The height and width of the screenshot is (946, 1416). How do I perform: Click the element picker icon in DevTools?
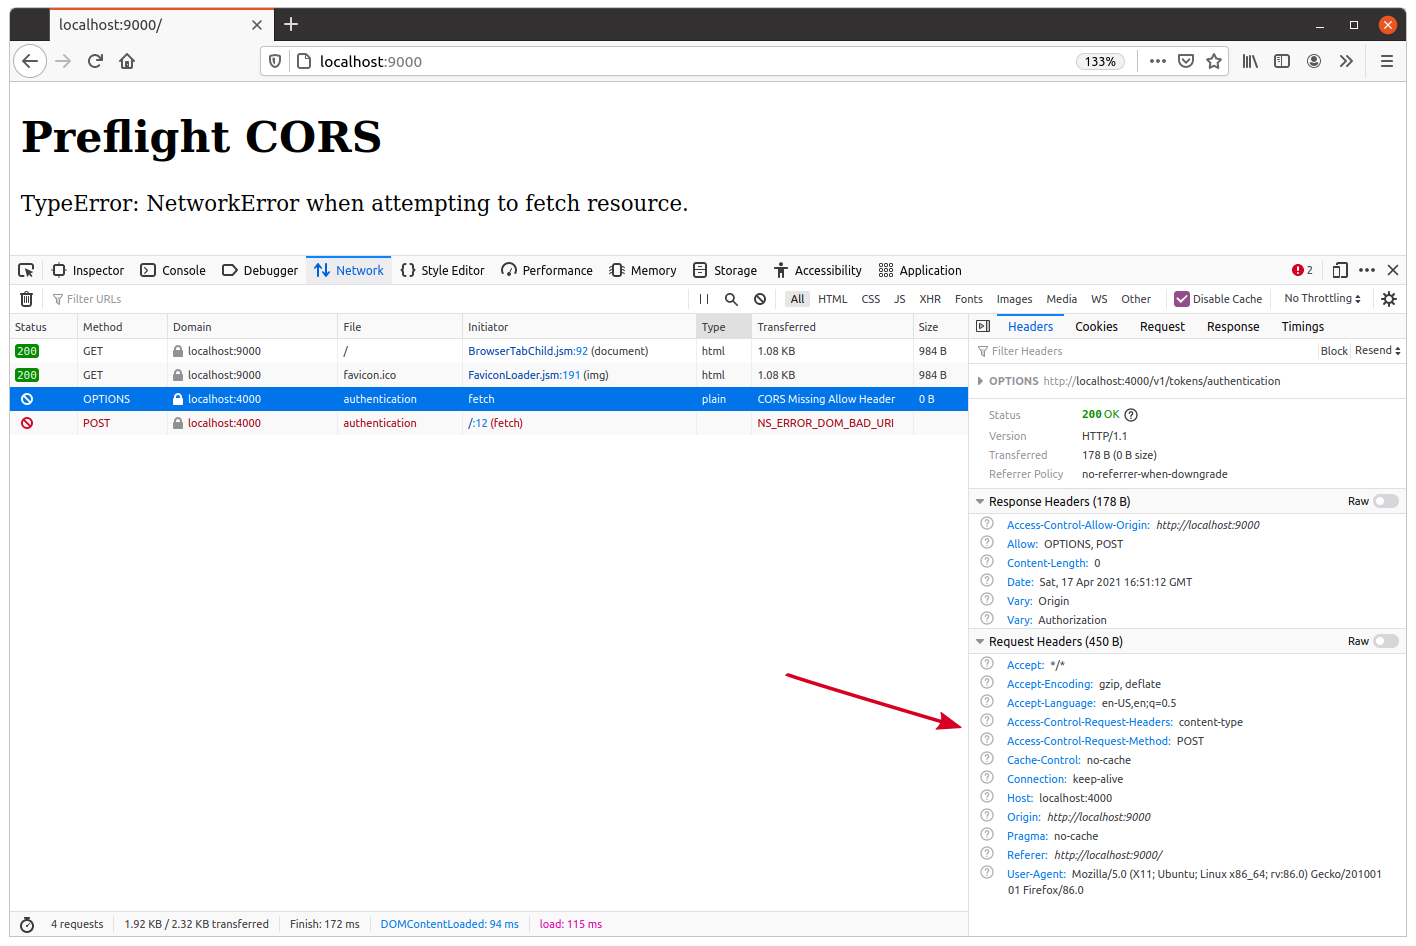[x=26, y=270]
